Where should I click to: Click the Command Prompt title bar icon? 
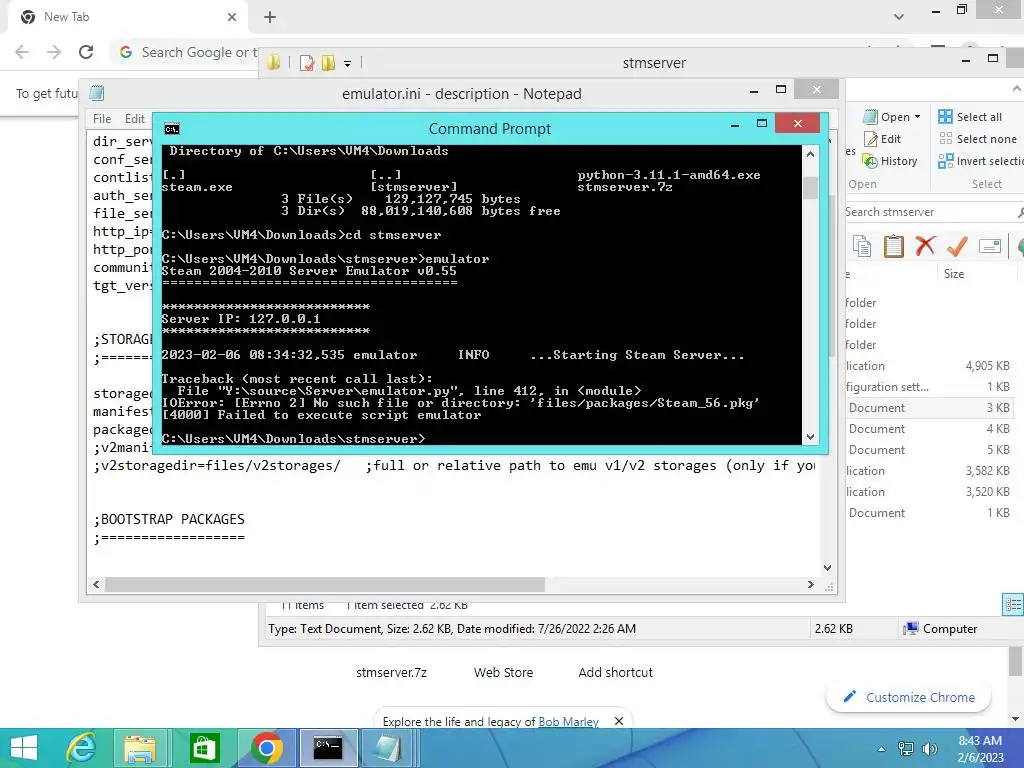[172, 129]
